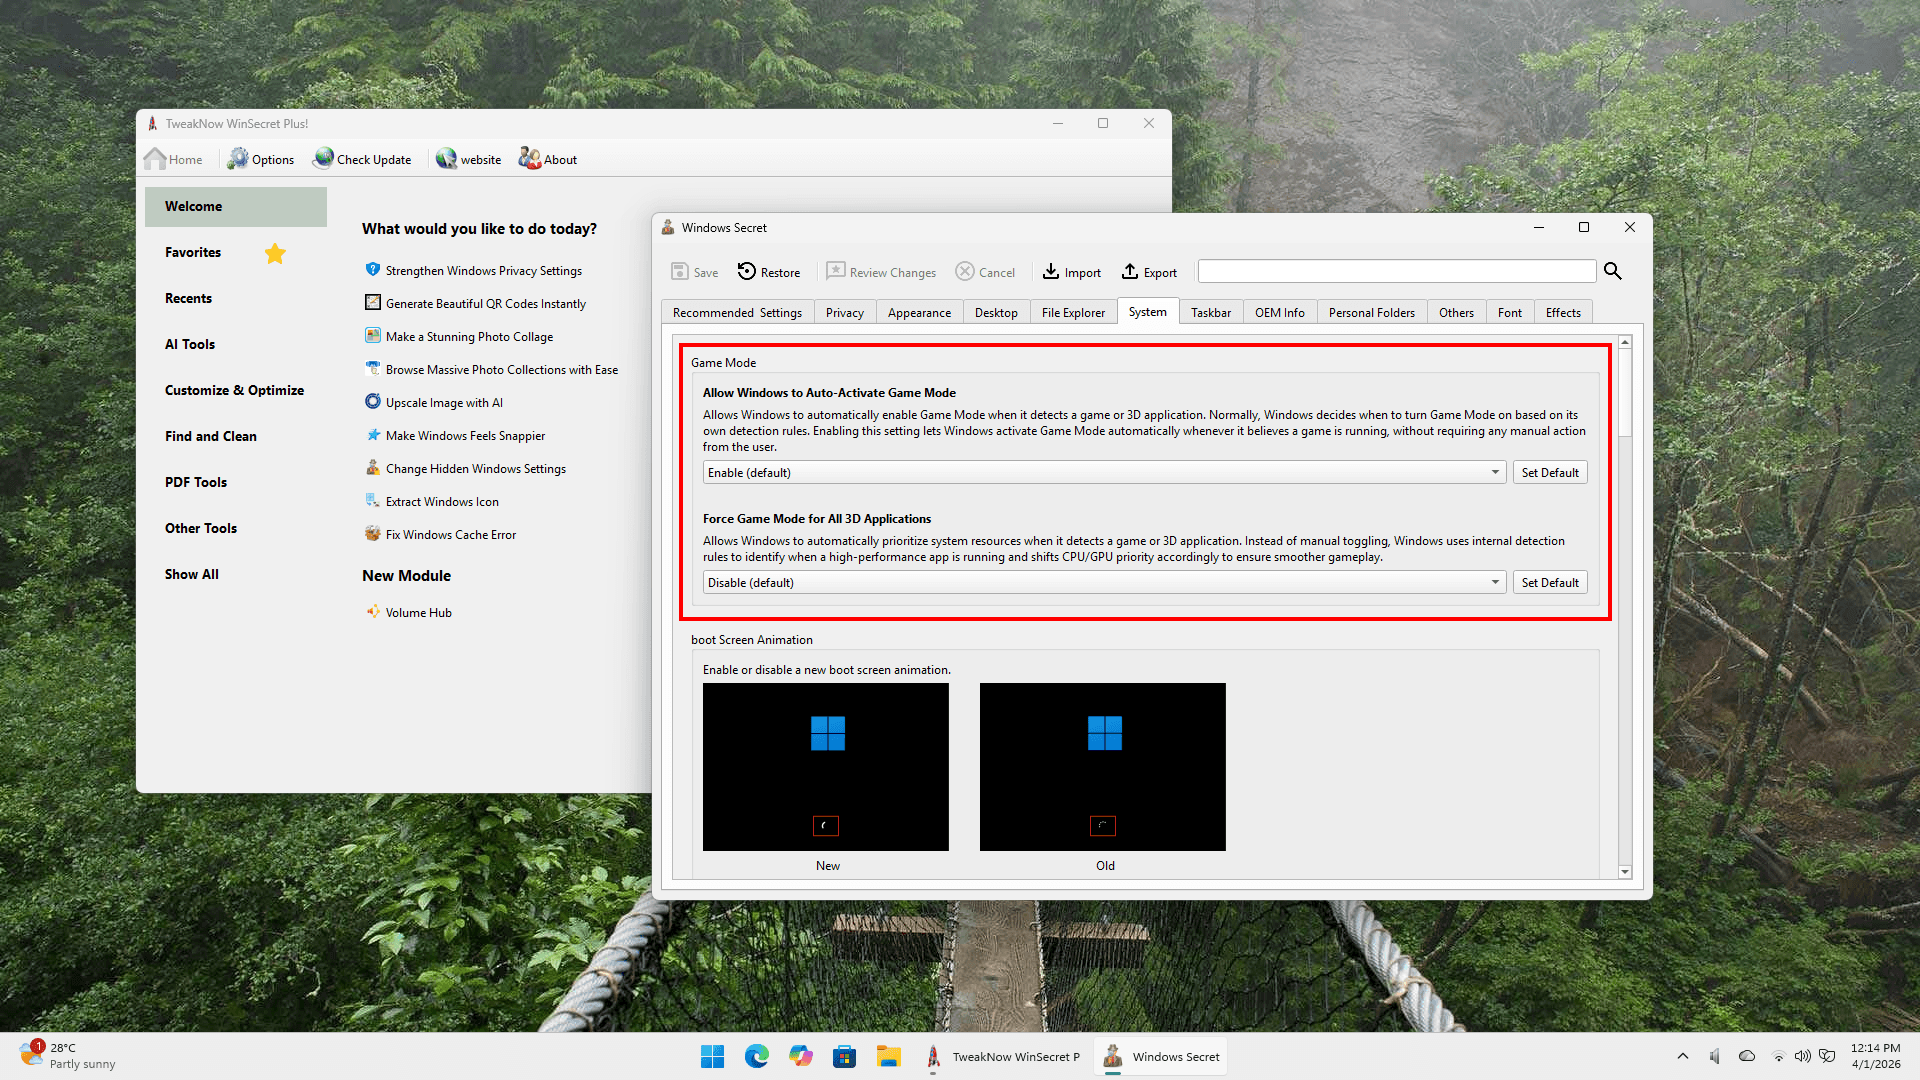The width and height of the screenshot is (1920, 1080).
Task: Switch to the Taskbar tab
Action: pyautogui.click(x=1210, y=313)
